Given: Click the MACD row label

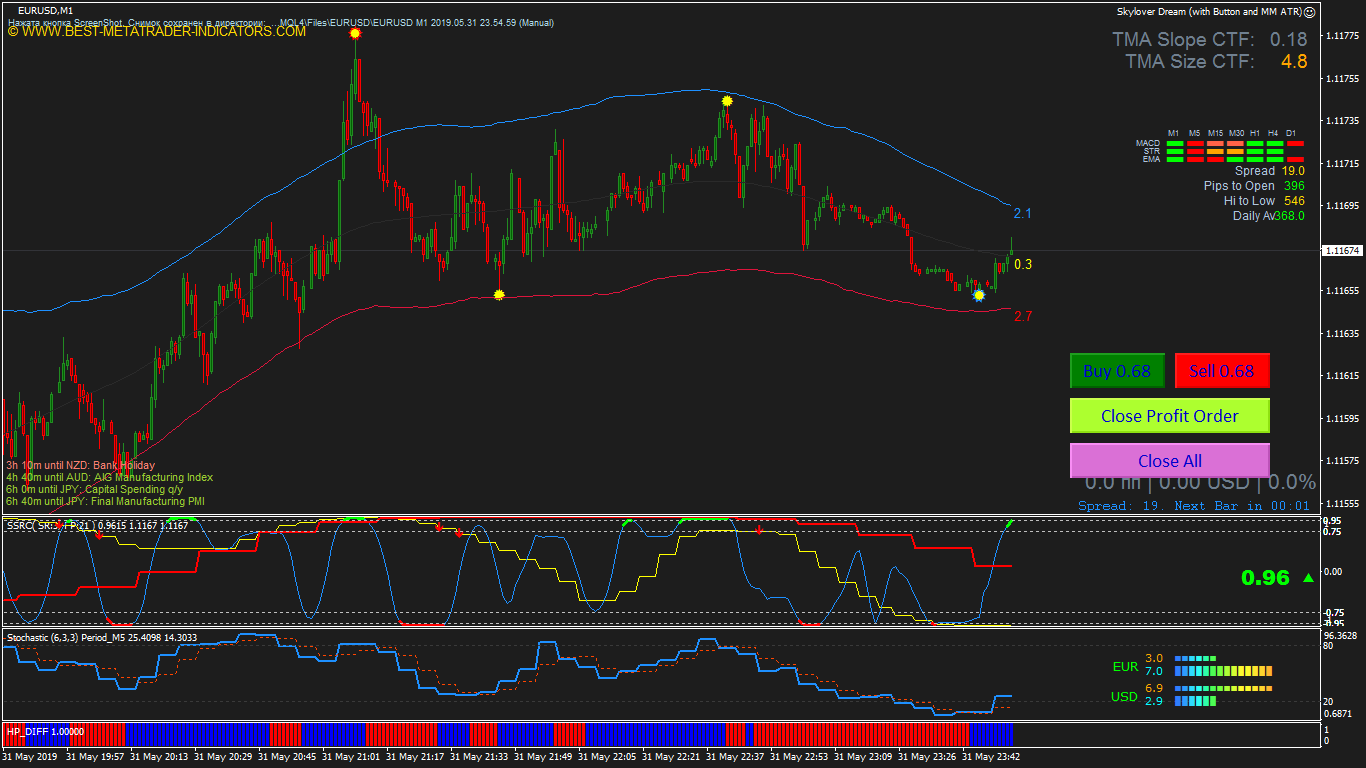Looking at the screenshot, I should pyautogui.click(x=1148, y=143).
